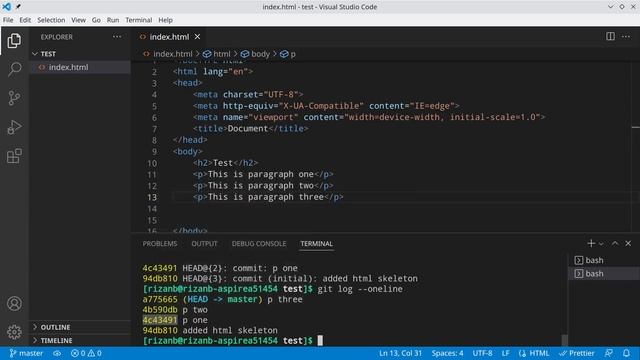Open the Help menu

[165, 20]
